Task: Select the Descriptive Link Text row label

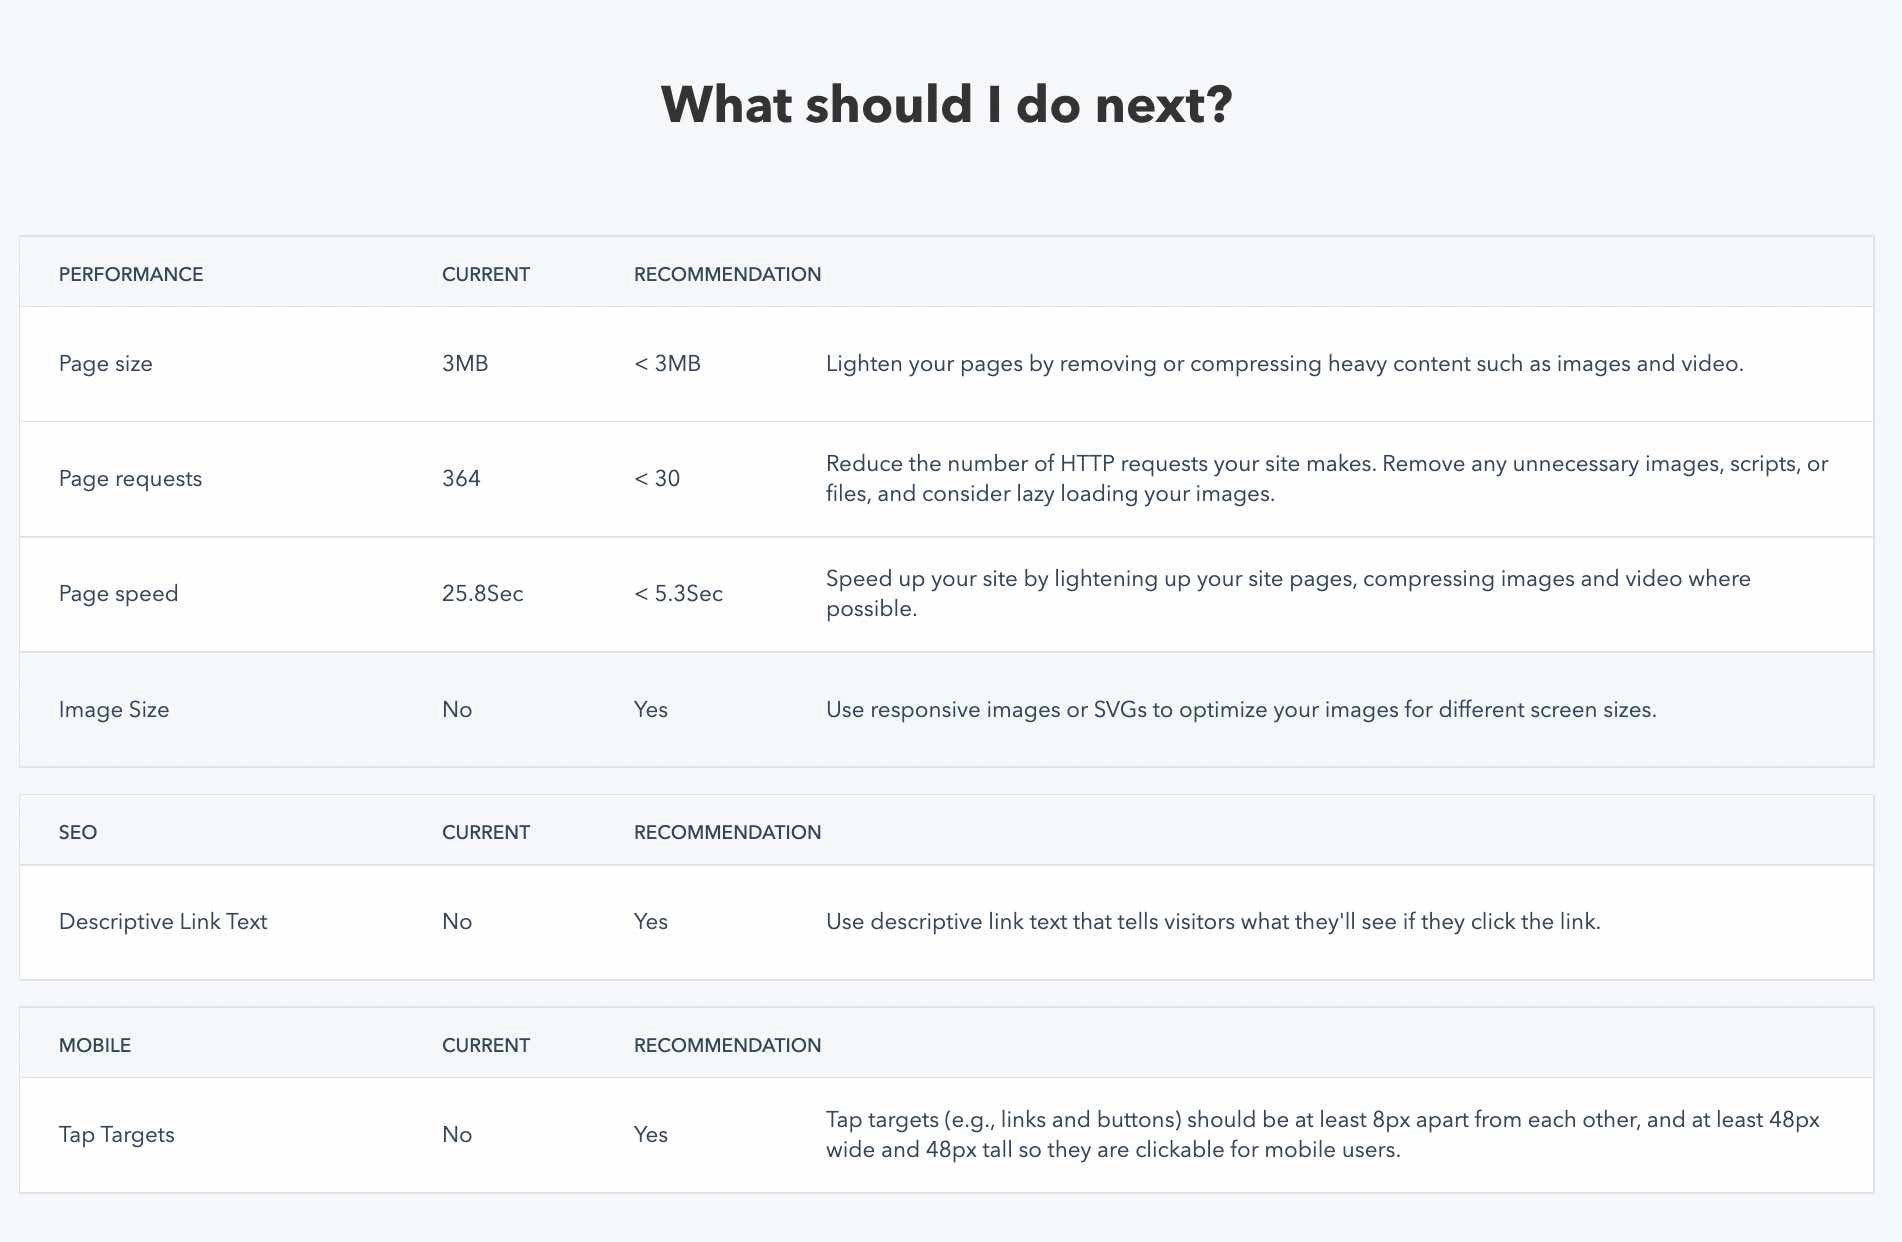Action: [x=163, y=922]
